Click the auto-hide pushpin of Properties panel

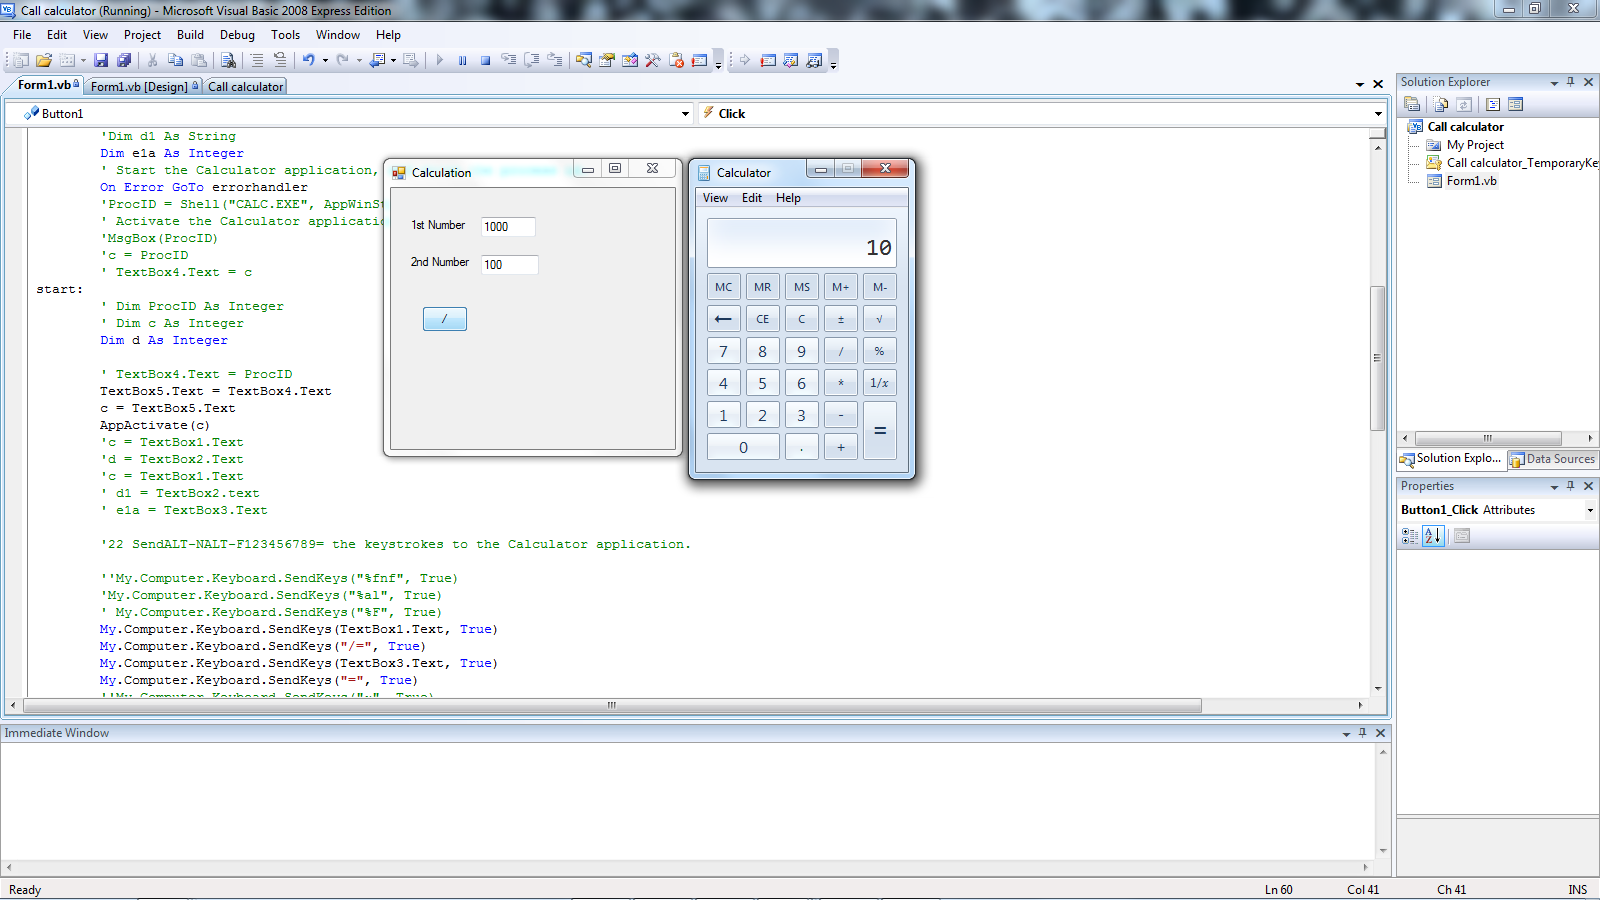click(1571, 486)
